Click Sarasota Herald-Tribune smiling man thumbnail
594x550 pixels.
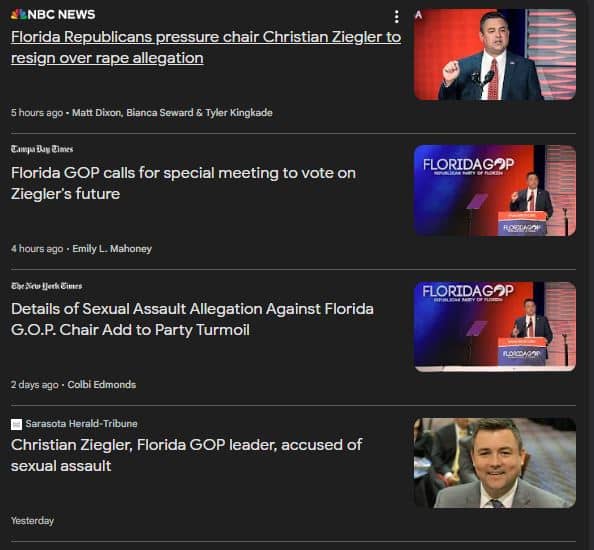click(x=495, y=463)
